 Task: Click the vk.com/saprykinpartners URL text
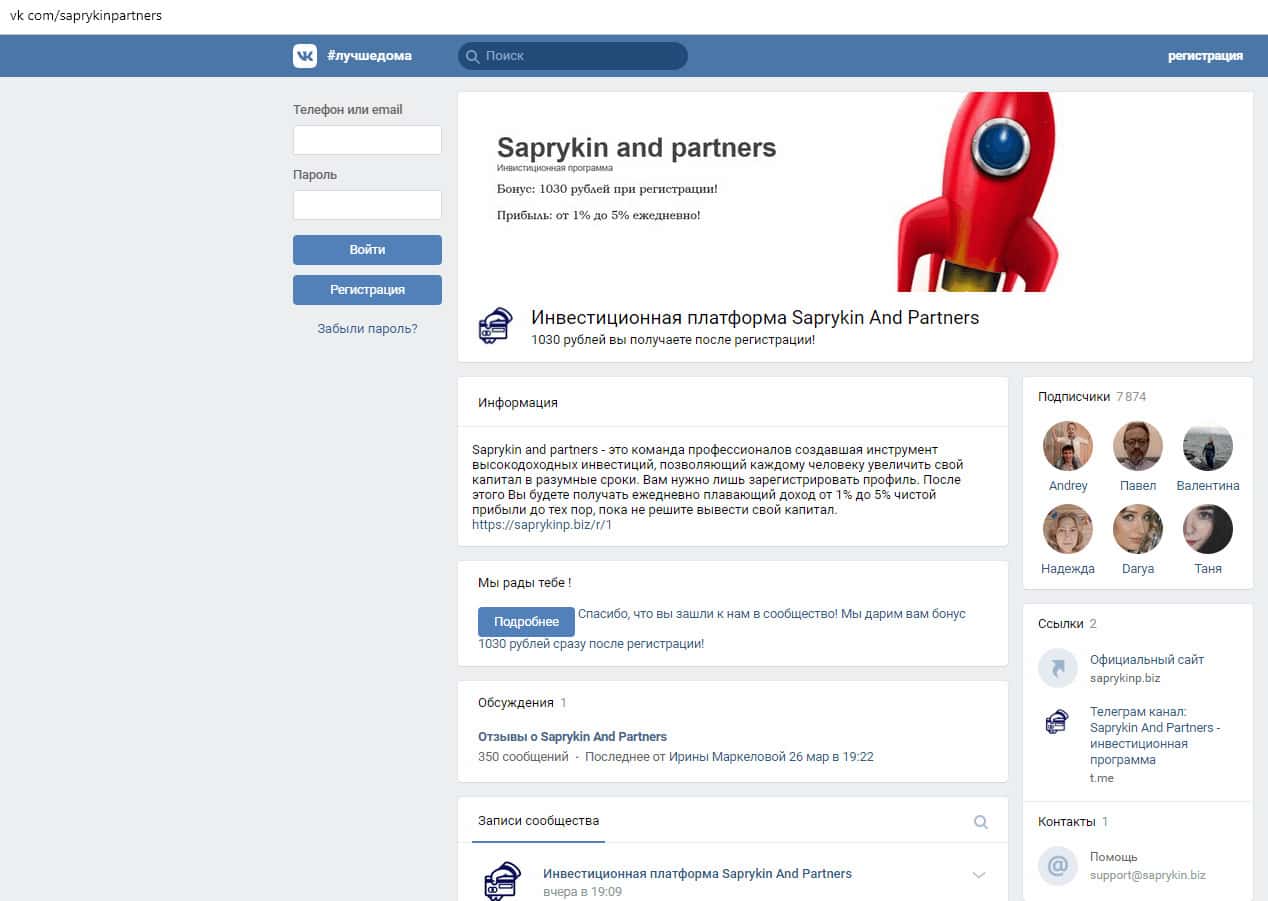(86, 16)
